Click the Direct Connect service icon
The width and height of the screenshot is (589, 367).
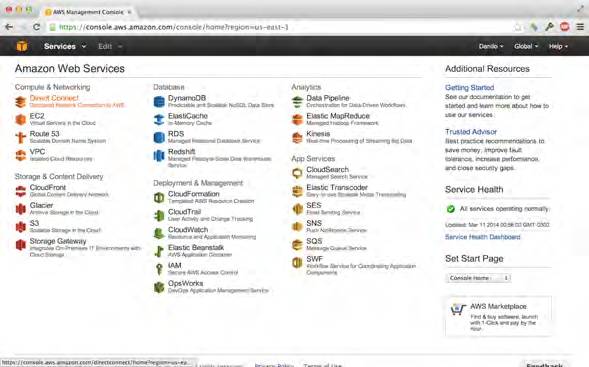pos(21,101)
